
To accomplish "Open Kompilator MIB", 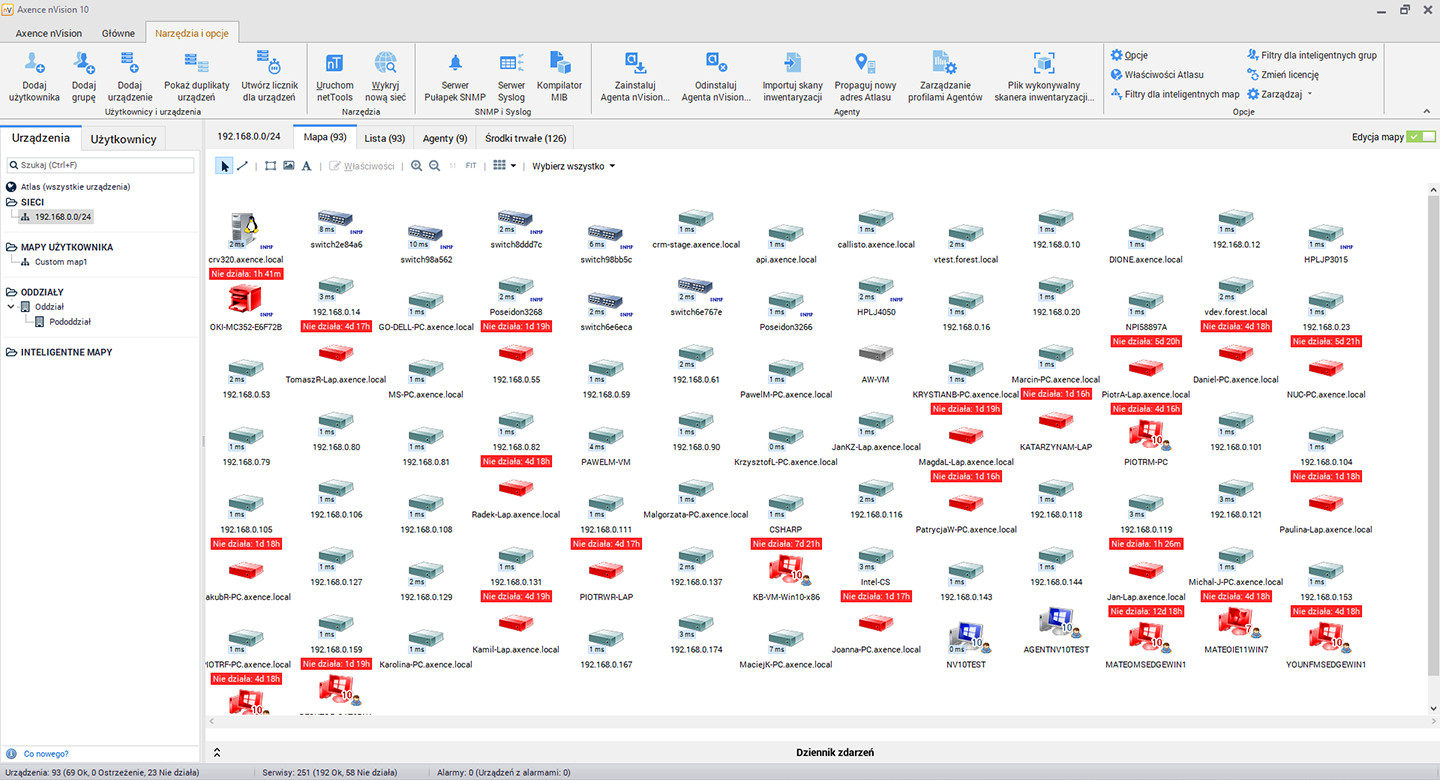I will point(560,77).
